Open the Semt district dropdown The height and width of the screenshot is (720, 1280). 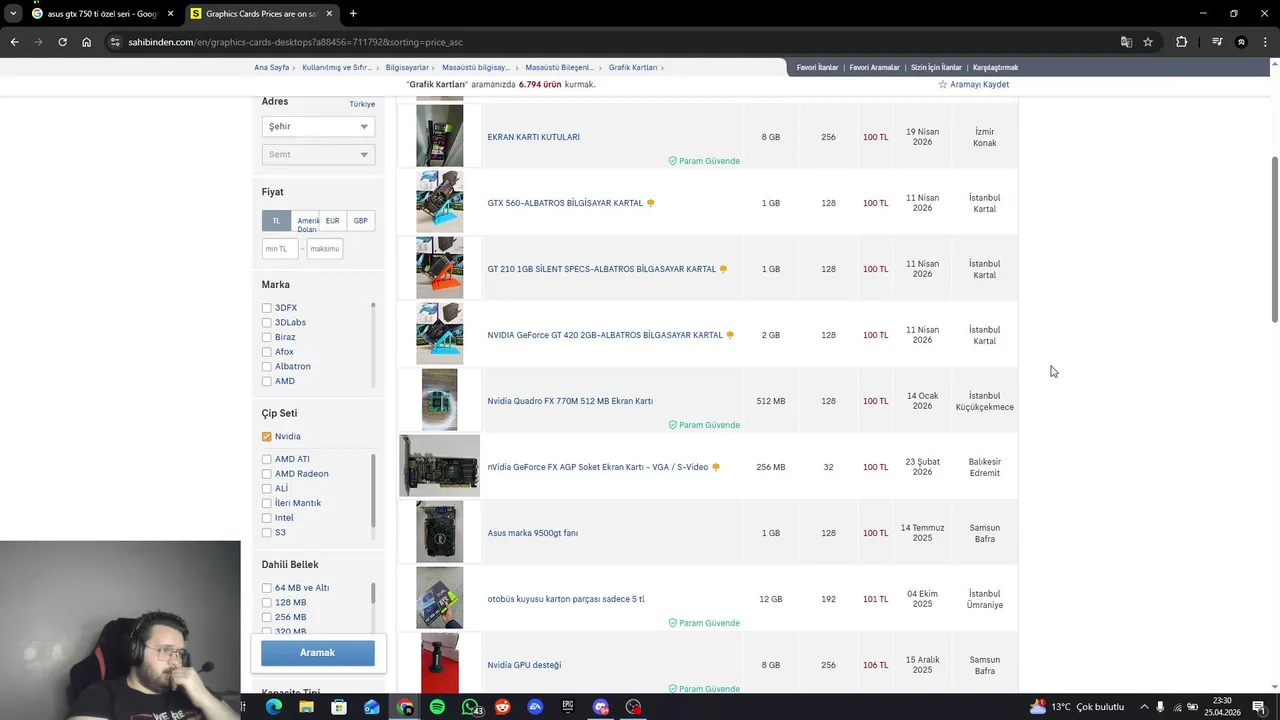pyautogui.click(x=318, y=154)
